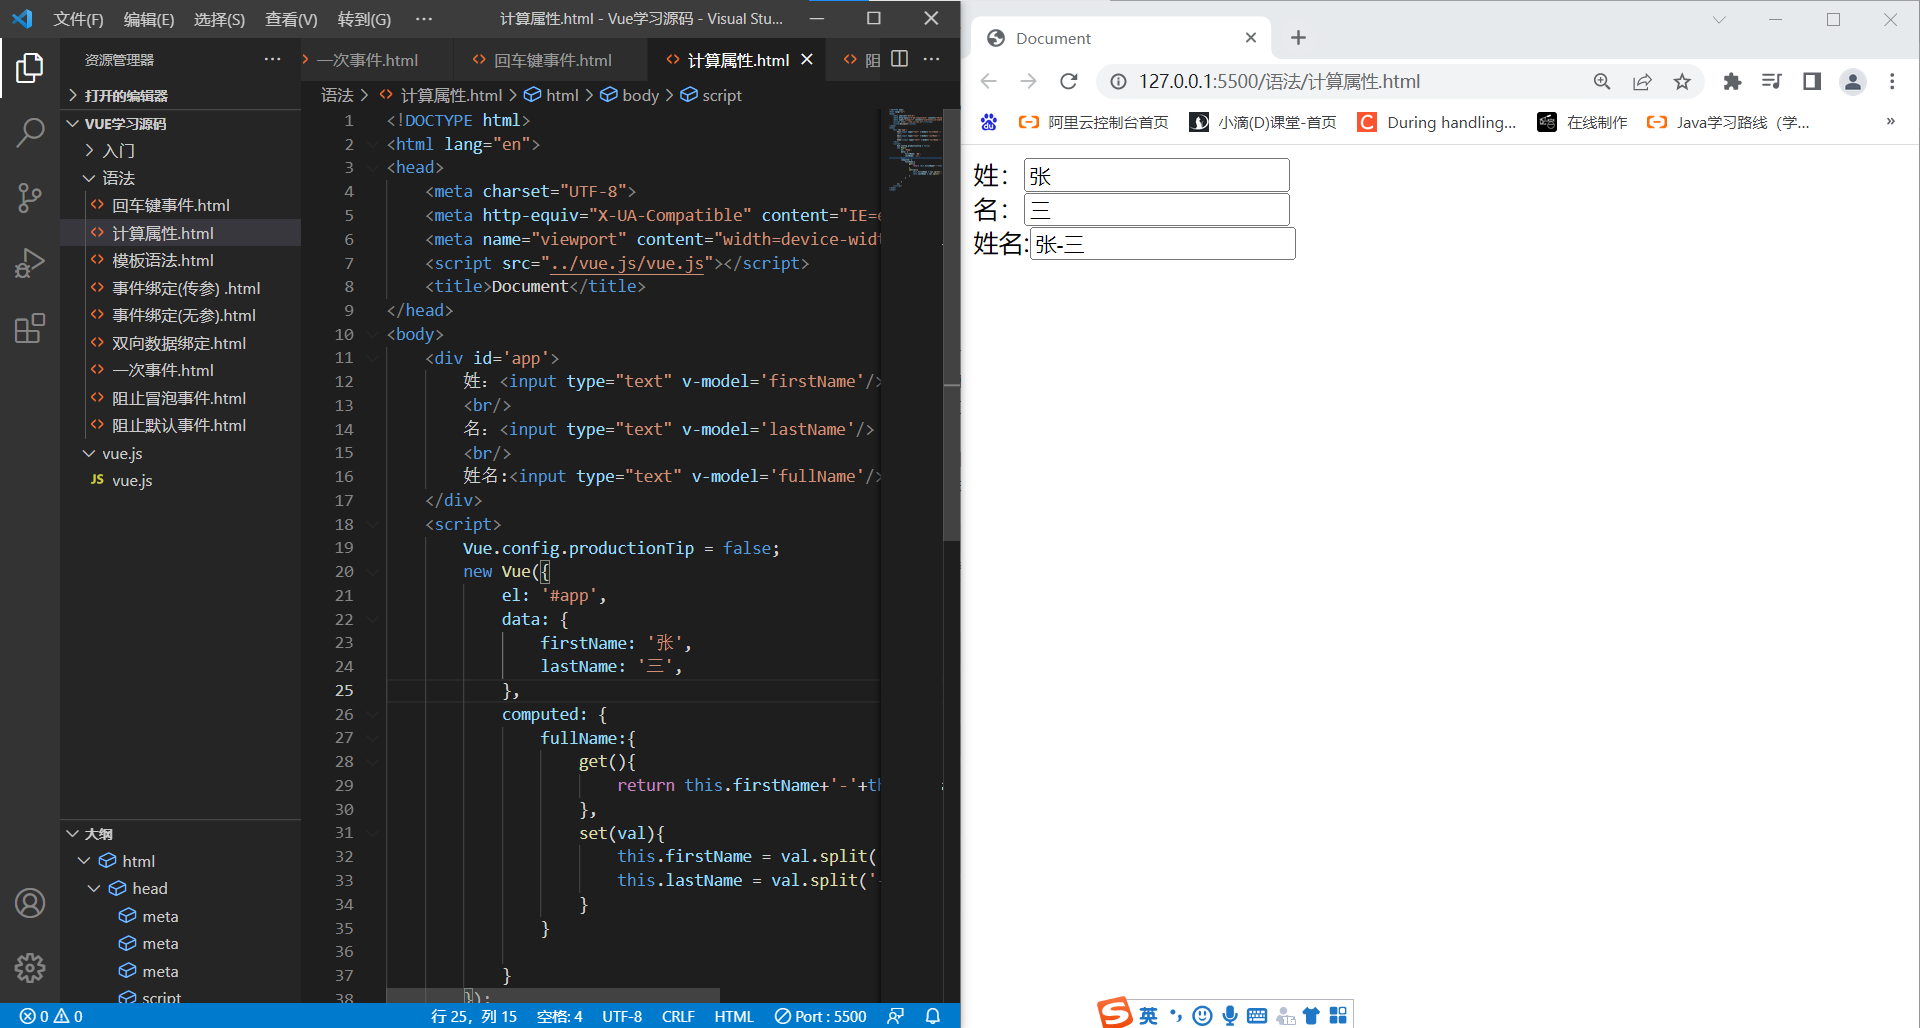Screen dimensions: 1920x1028
Task: Click the 名 last-name input field
Action: (1156, 209)
